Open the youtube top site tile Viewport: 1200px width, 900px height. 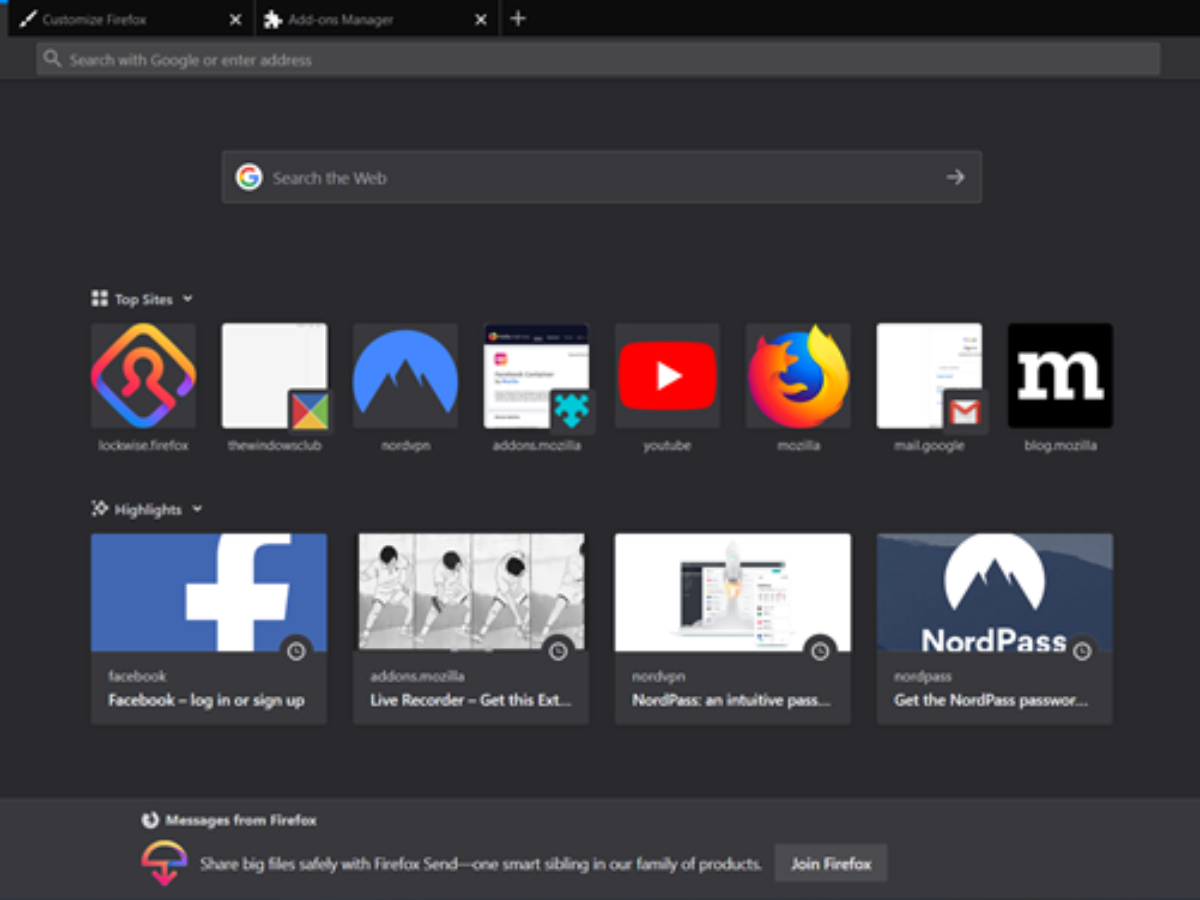[x=667, y=376]
